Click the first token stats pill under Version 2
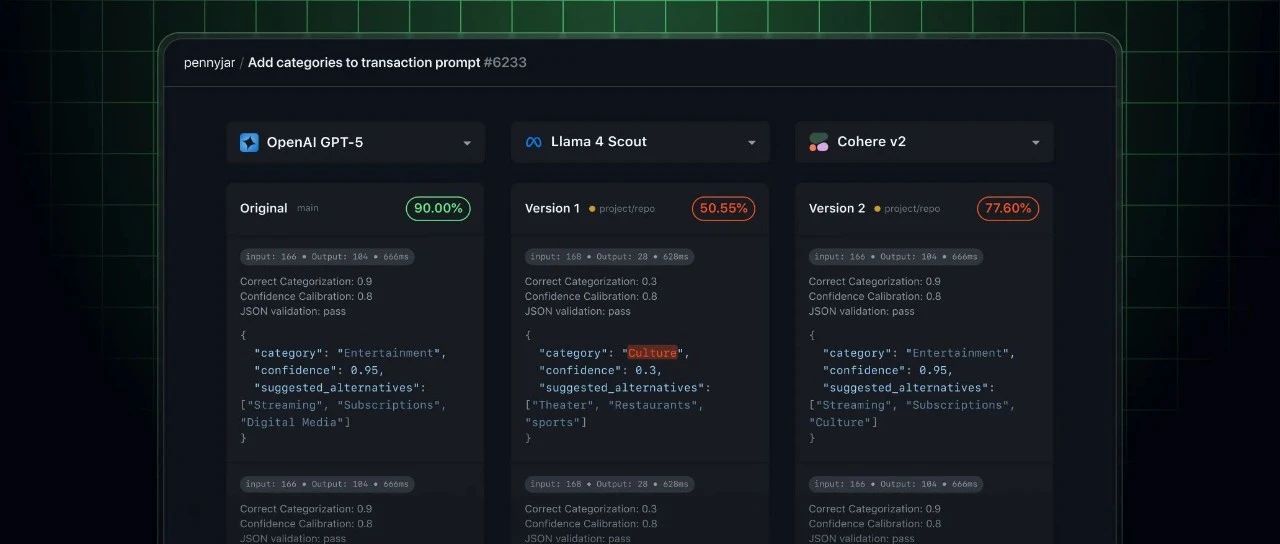 point(896,257)
